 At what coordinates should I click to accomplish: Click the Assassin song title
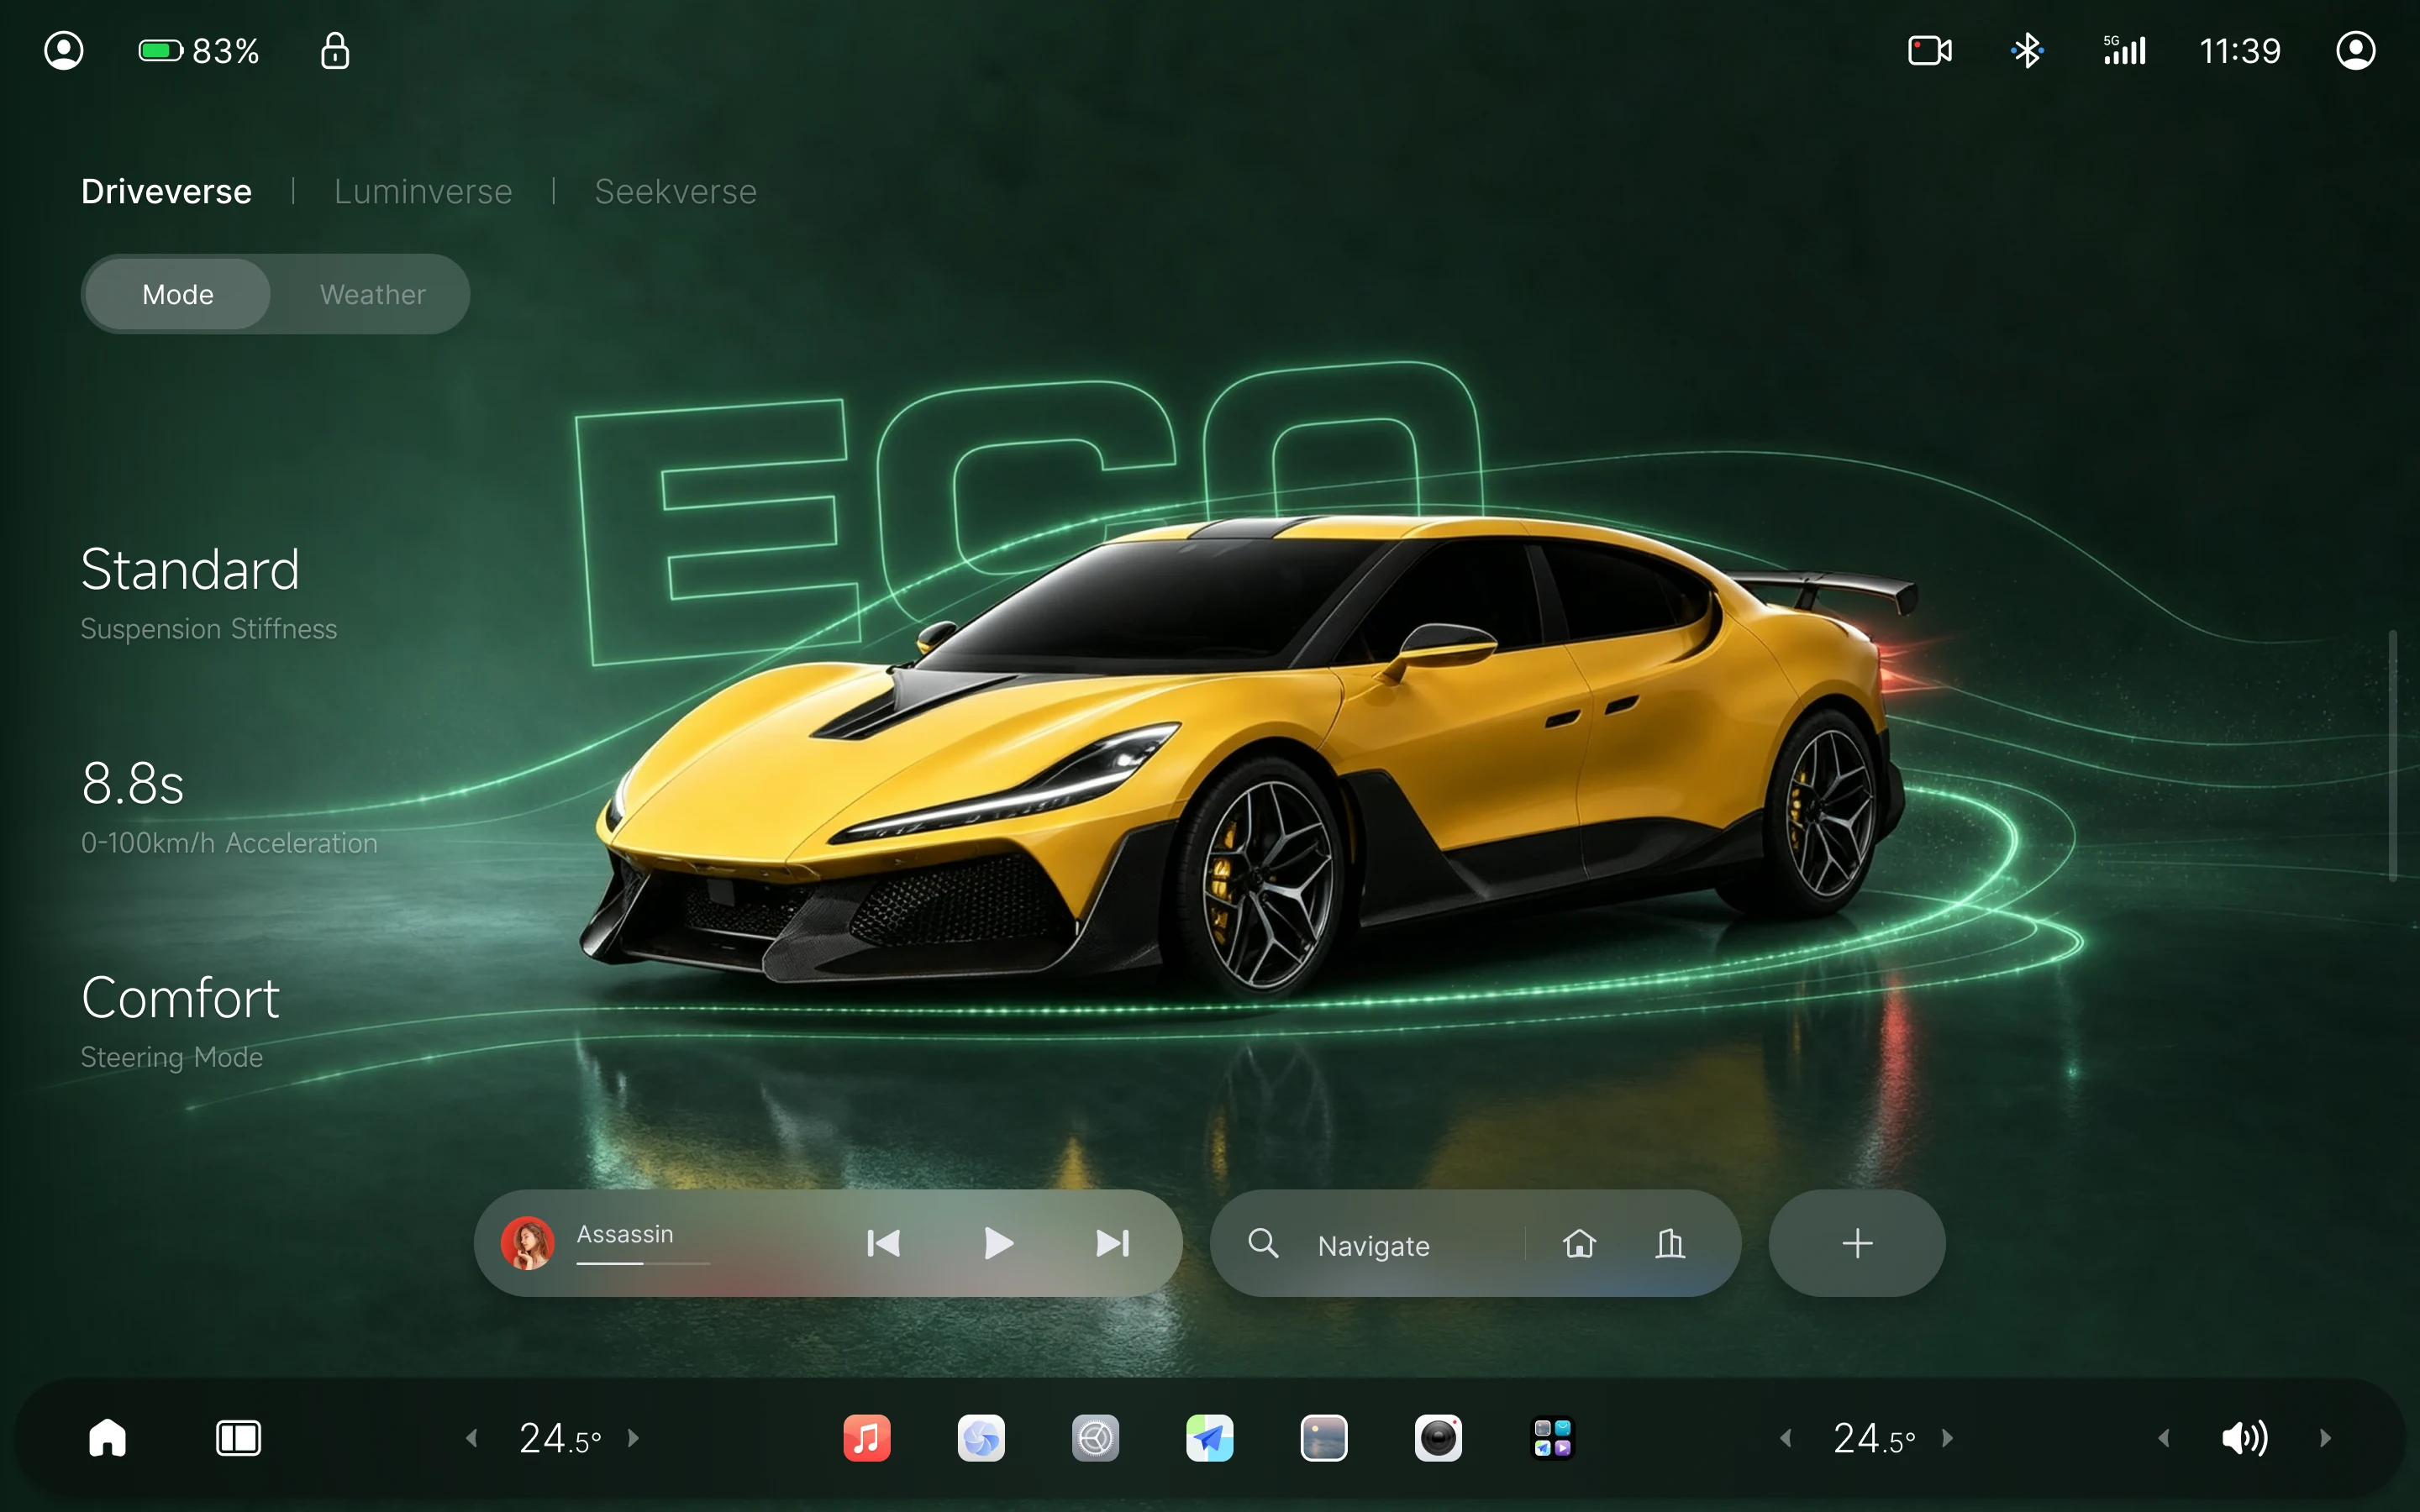[x=625, y=1234]
